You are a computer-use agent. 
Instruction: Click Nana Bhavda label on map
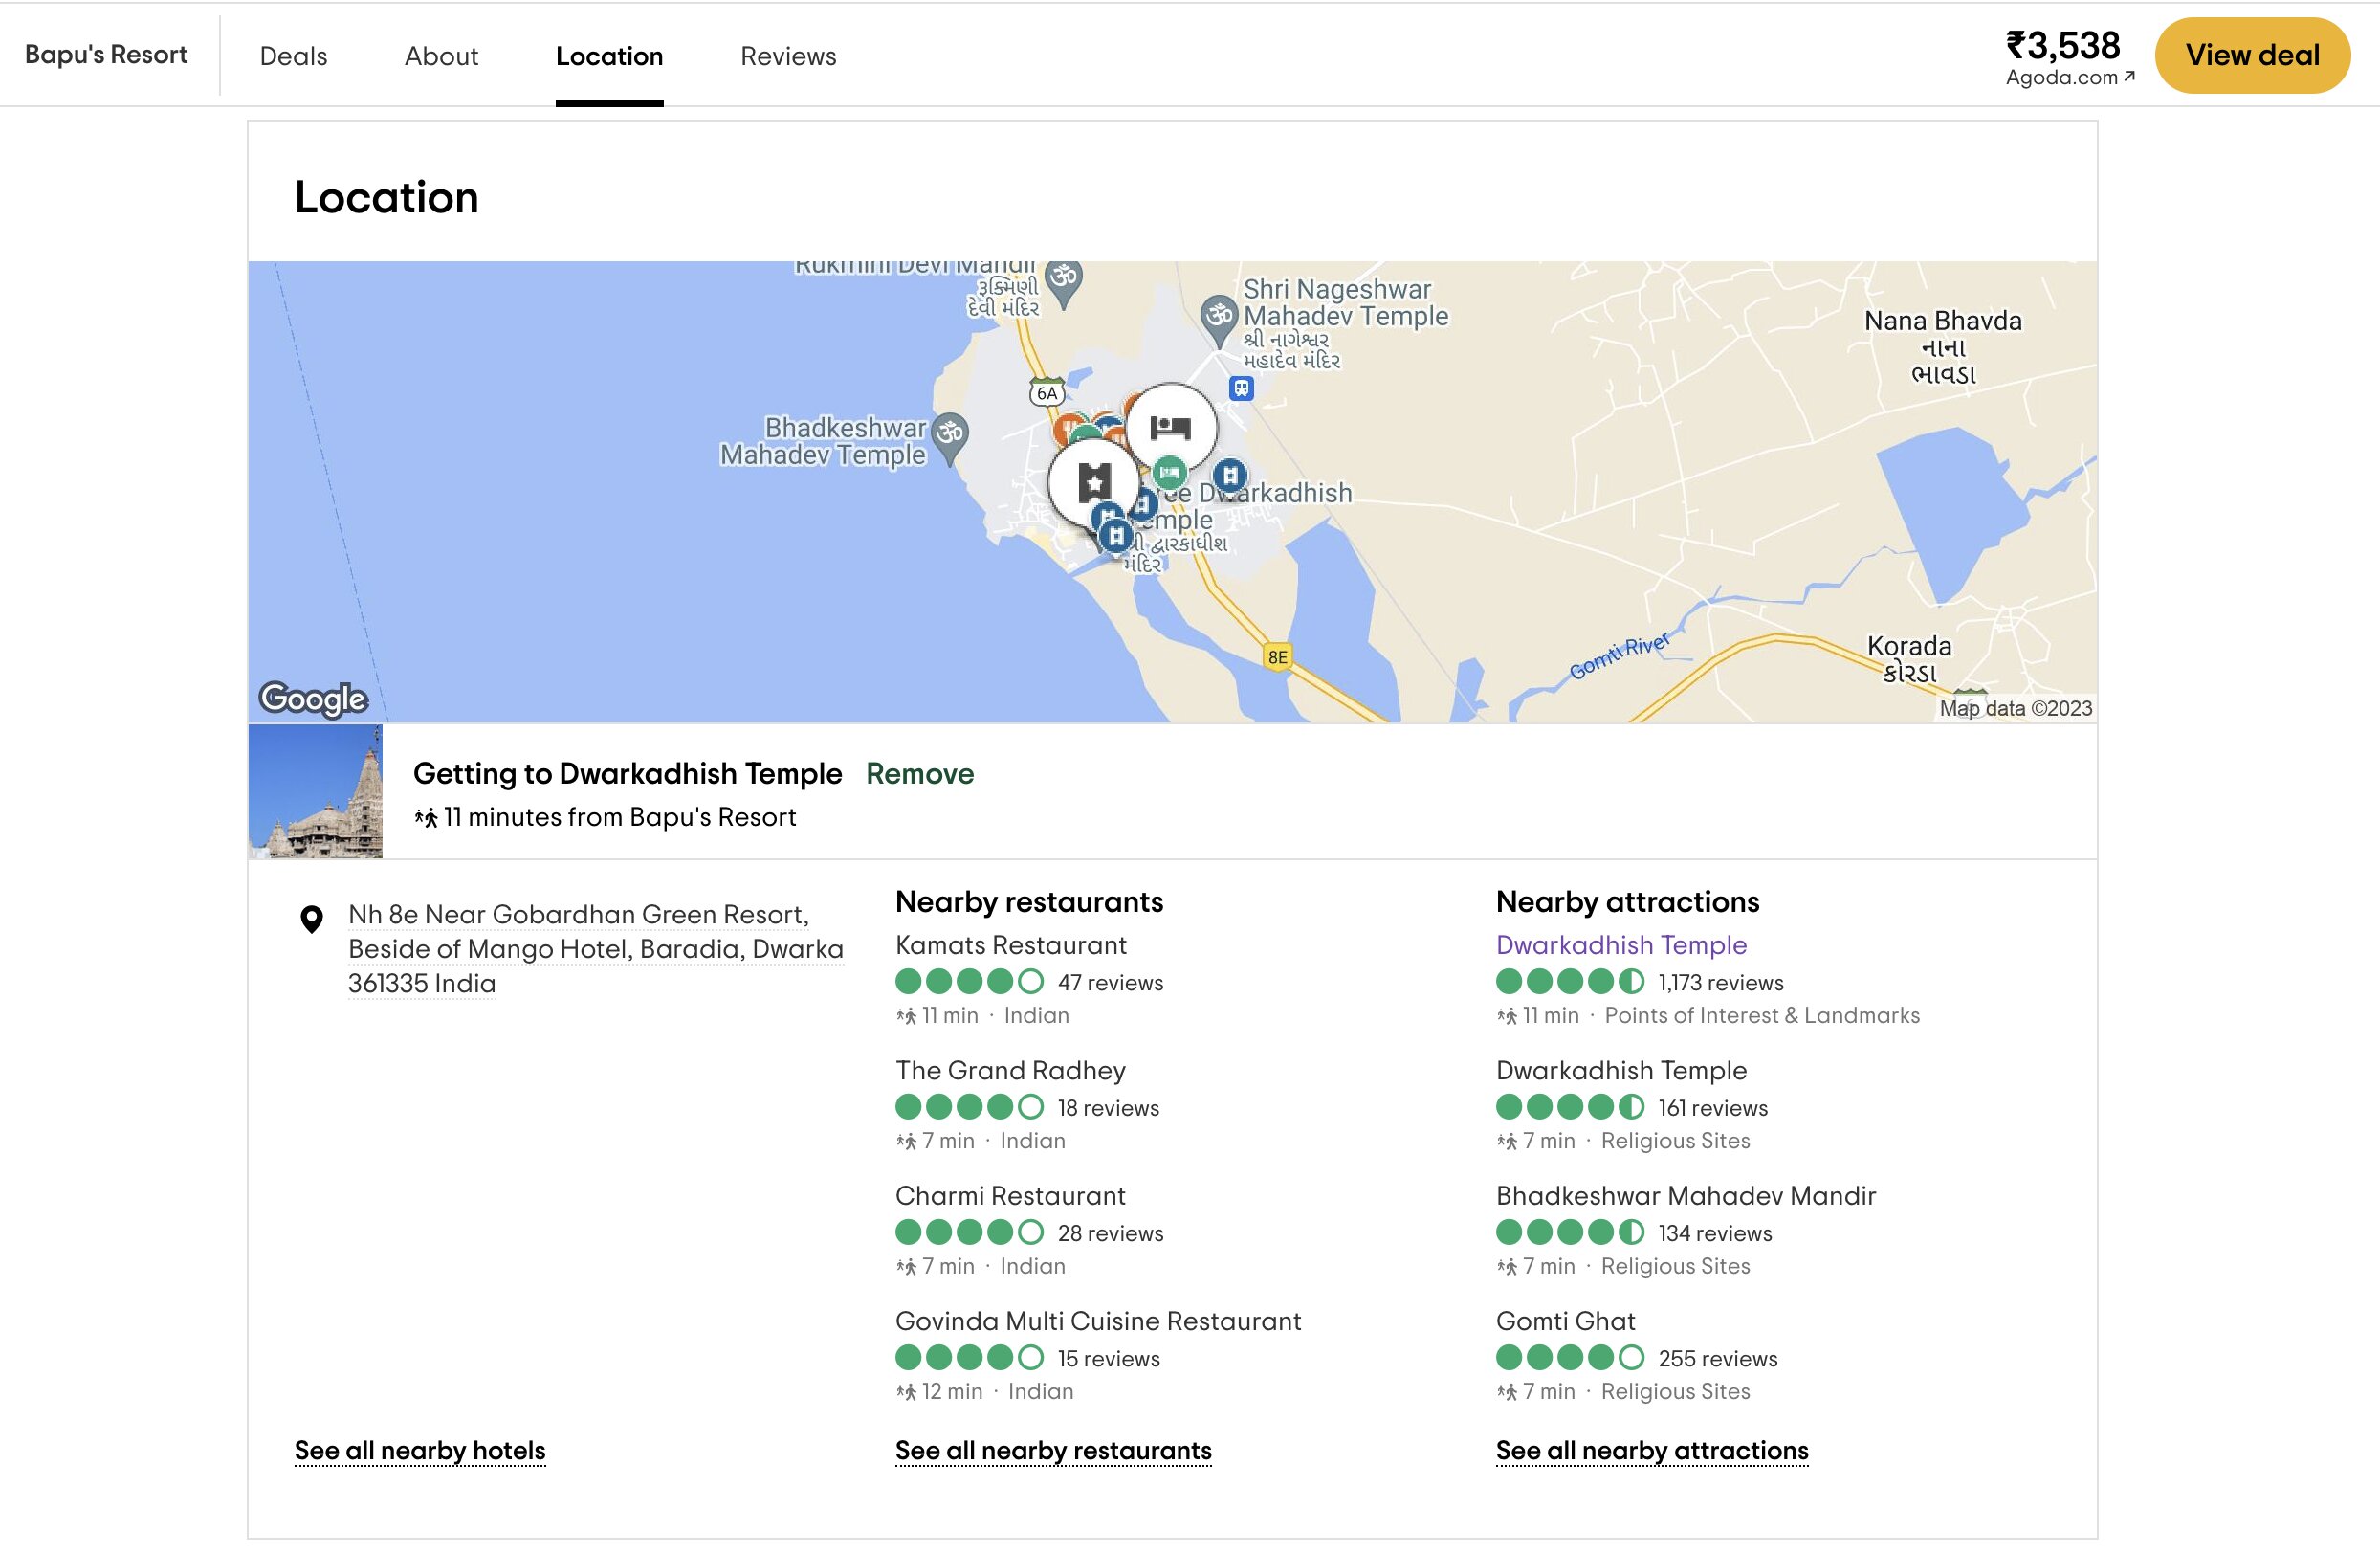click(1942, 346)
